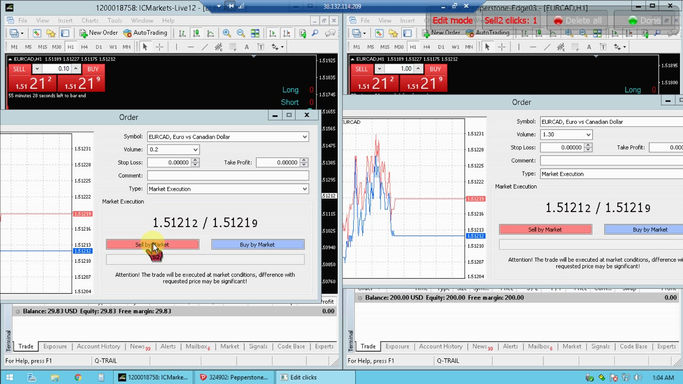Image resolution: width=683 pixels, height=384 pixels.
Task: Open new chart dropdown arrow in Pepperstone toolbar
Action: click(x=364, y=33)
